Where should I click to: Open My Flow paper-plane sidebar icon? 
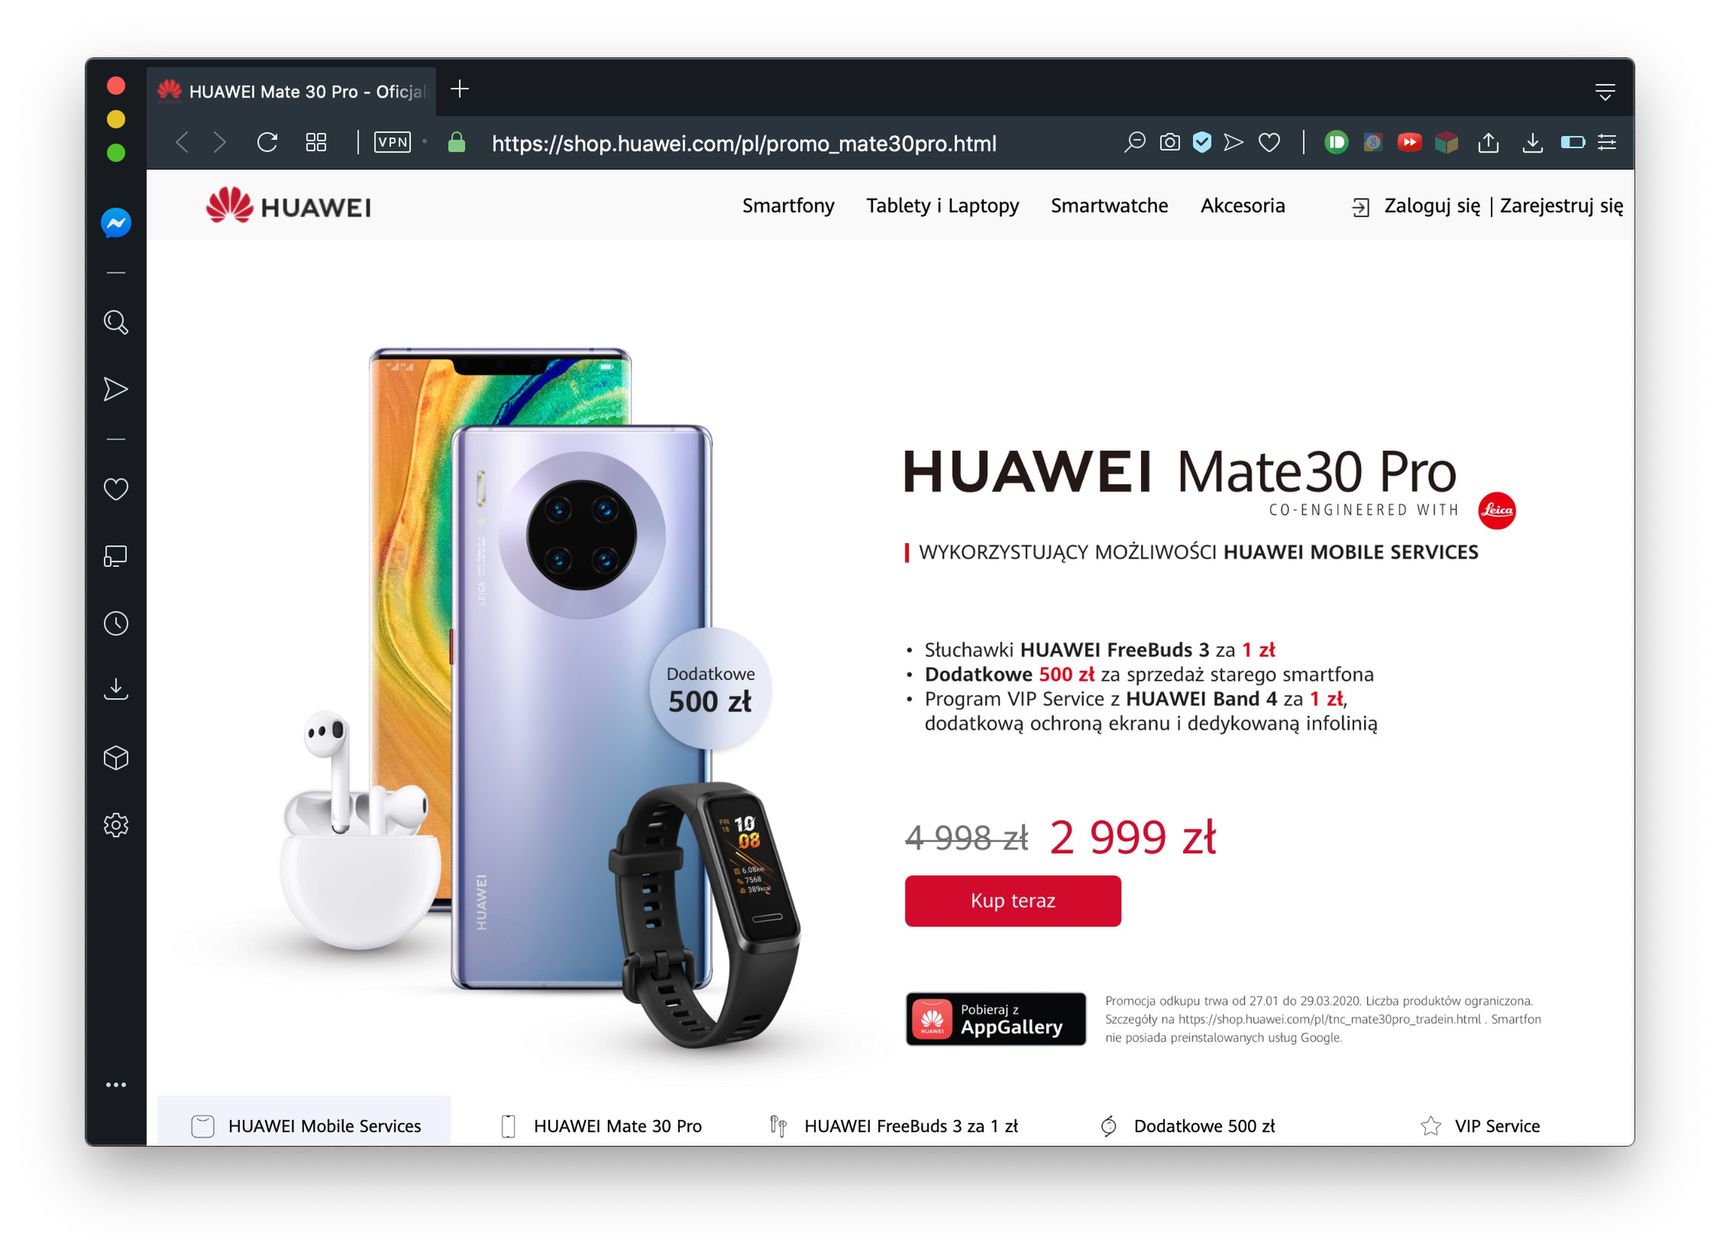pyautogui.click(x=116, y=389)
